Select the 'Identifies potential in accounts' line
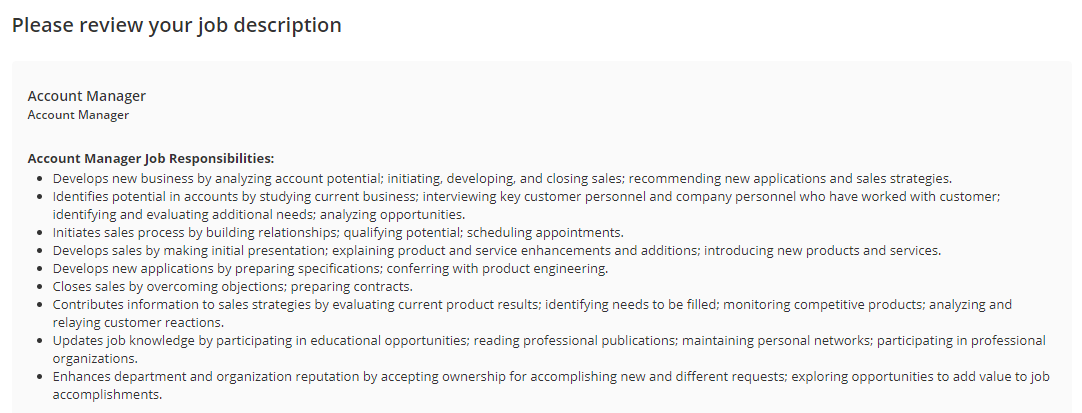This screenshot has width=1082, height=413. [527, 197]
